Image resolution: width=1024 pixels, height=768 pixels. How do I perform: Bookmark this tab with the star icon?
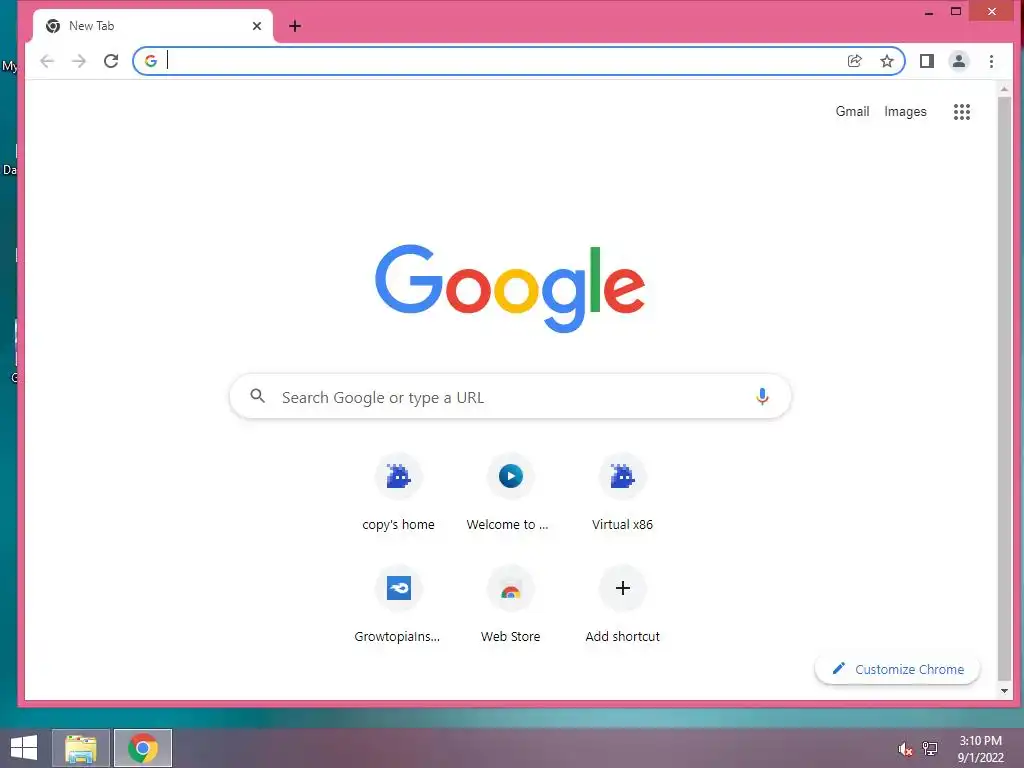tap(886, 61)
